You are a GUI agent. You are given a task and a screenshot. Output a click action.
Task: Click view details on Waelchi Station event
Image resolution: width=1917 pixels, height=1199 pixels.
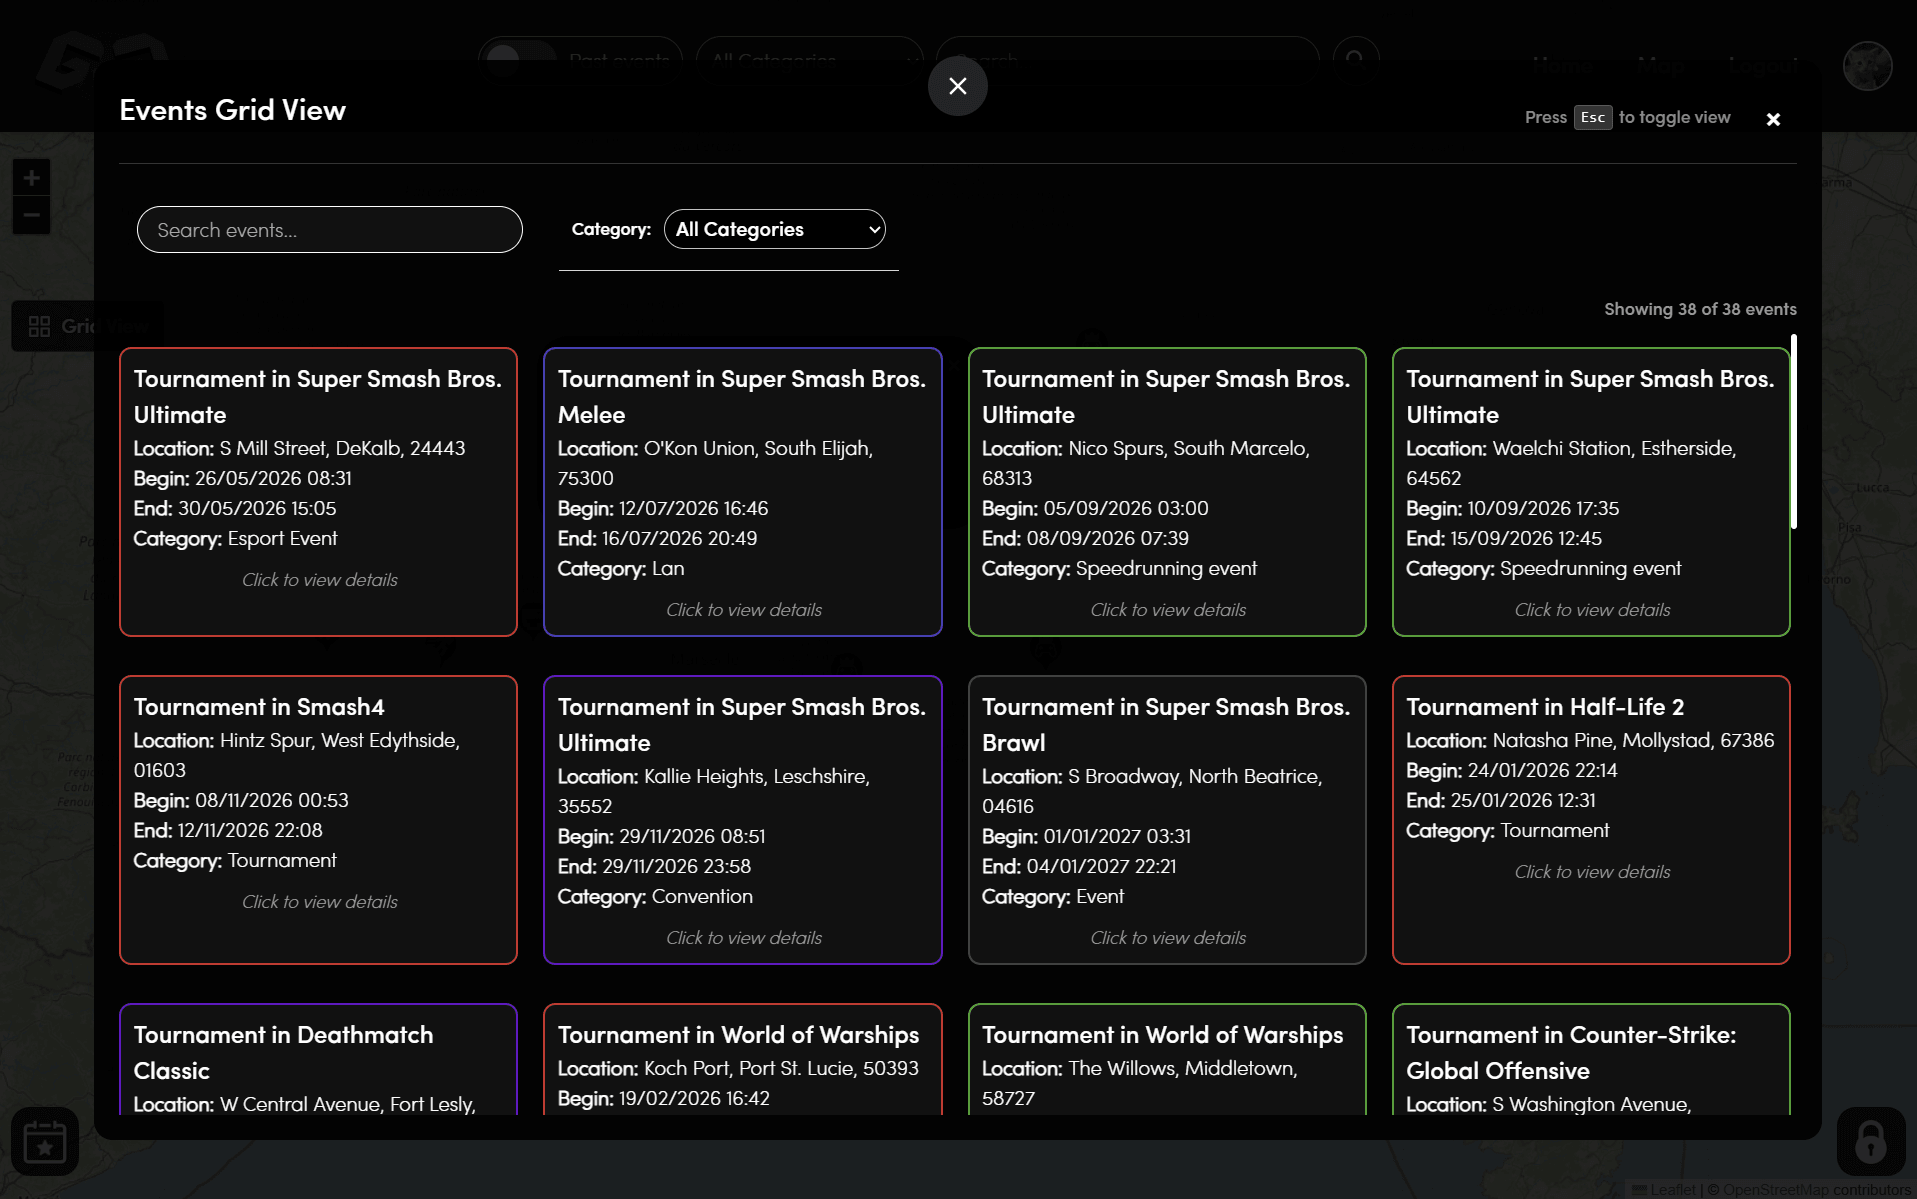(x=1591, y=609)
